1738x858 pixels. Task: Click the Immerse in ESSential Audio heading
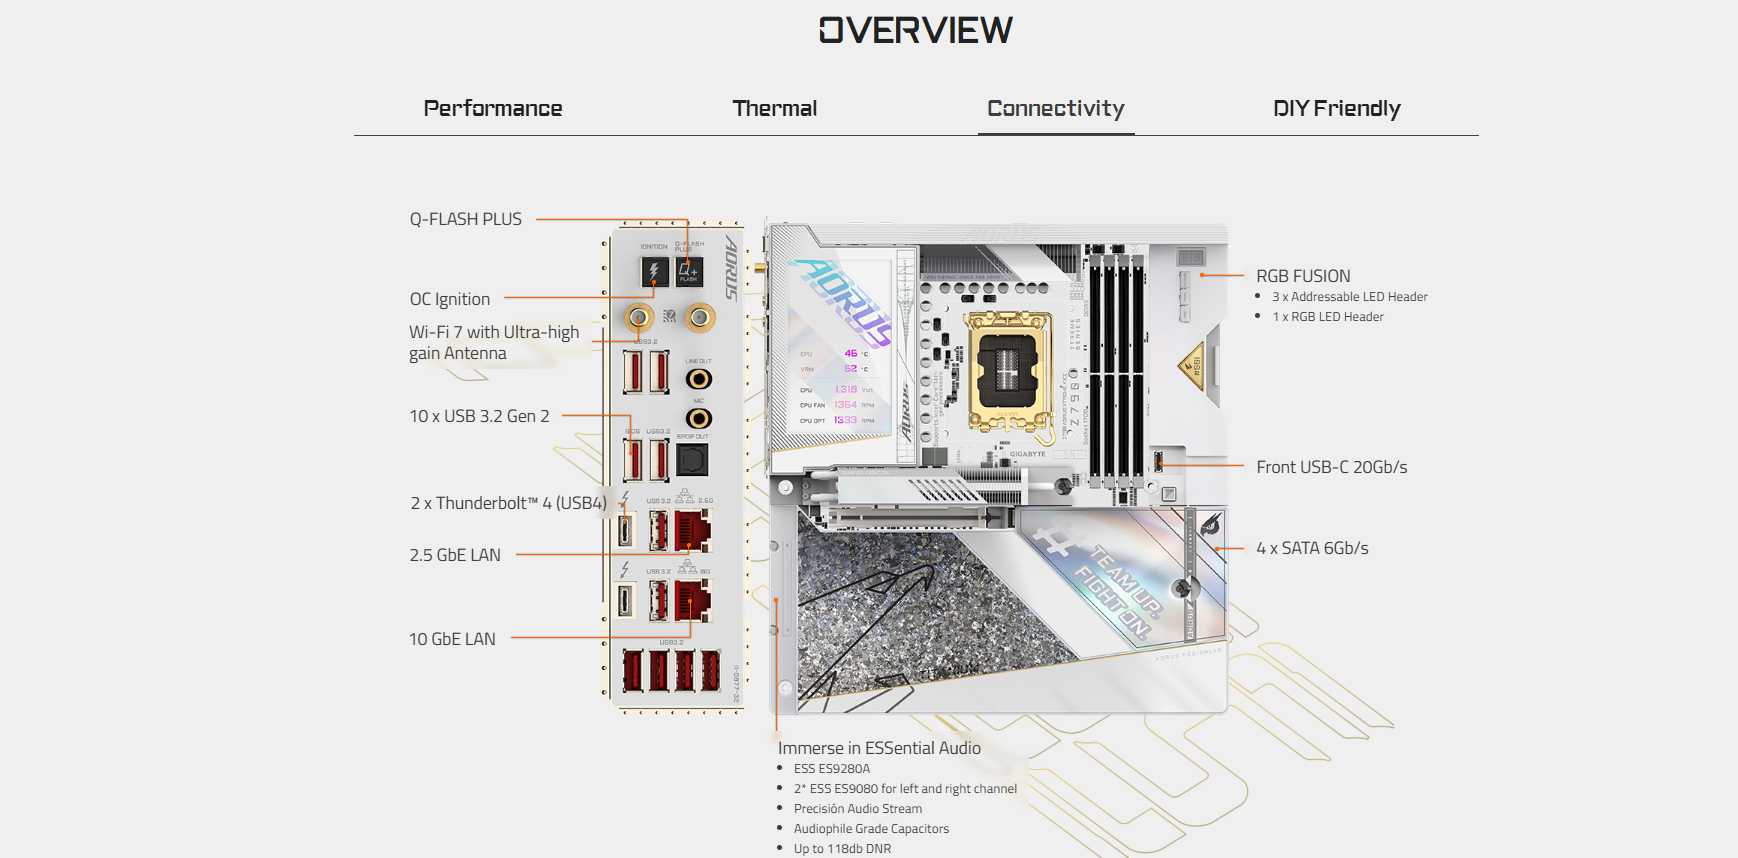(x=880, y=748)
